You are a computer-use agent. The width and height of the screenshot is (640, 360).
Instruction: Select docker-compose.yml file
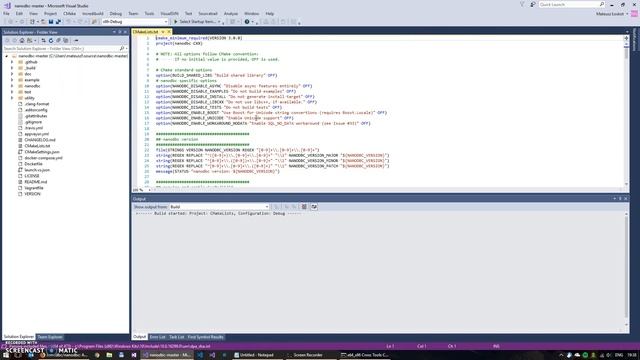point(43,158)
